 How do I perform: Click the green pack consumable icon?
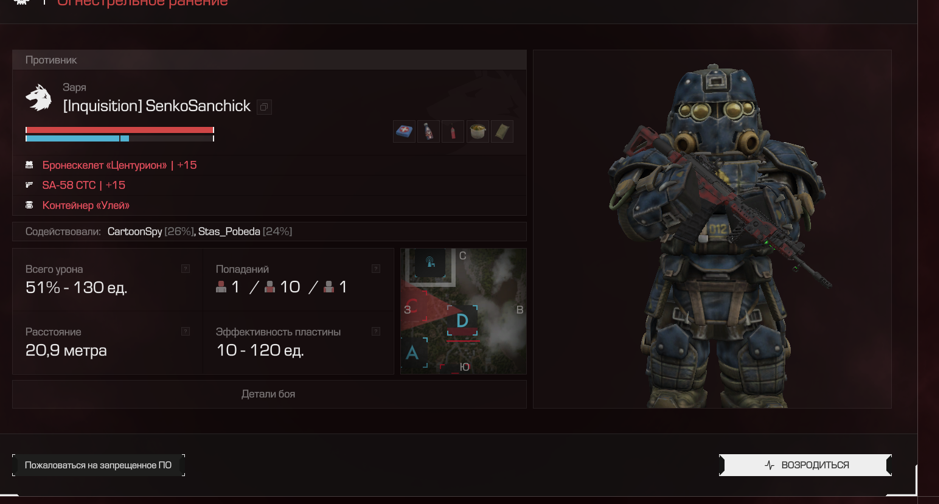coord(502,132)
